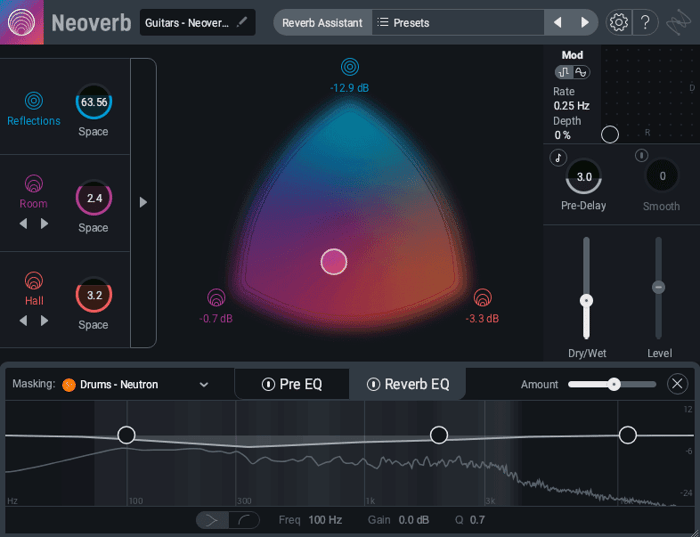
Task: Select the 100 Hz EQ node
Action: 126,435
